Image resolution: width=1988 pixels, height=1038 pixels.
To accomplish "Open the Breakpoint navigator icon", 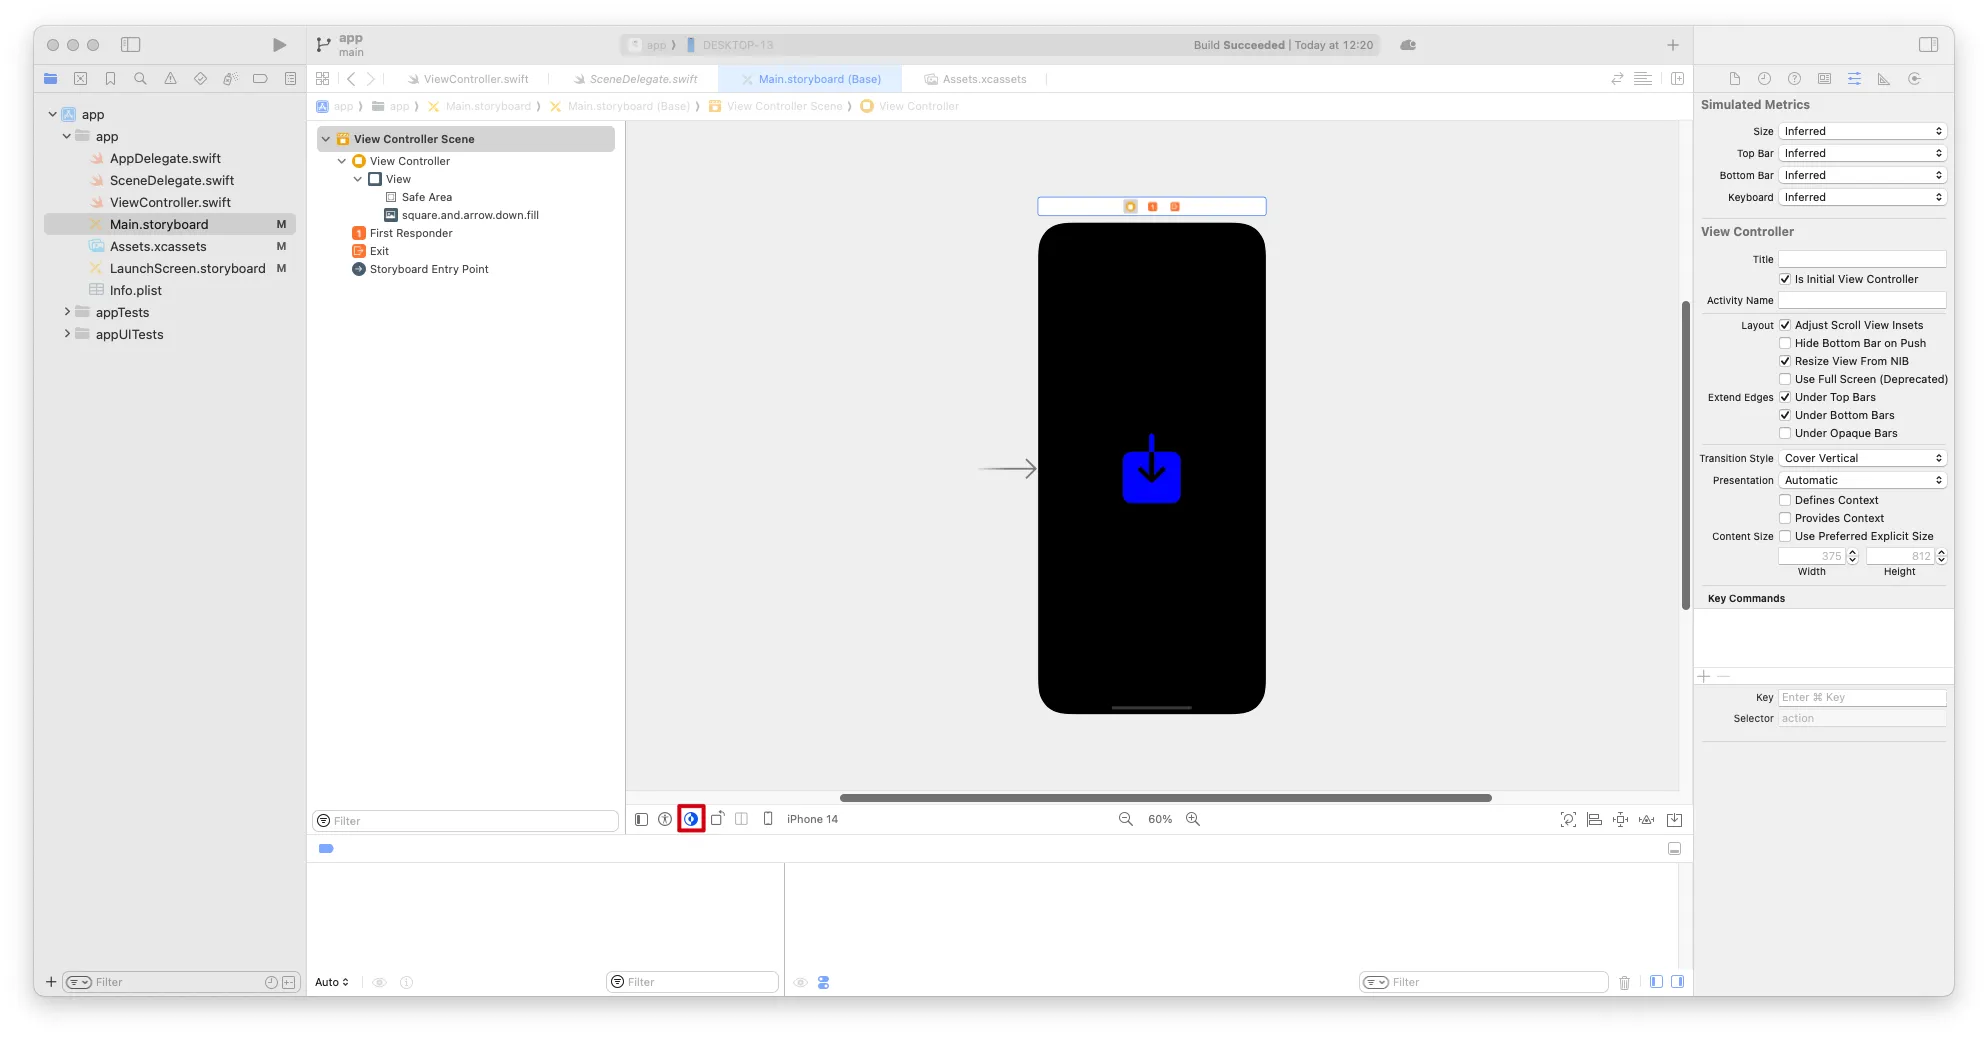I will click(260, 79).
